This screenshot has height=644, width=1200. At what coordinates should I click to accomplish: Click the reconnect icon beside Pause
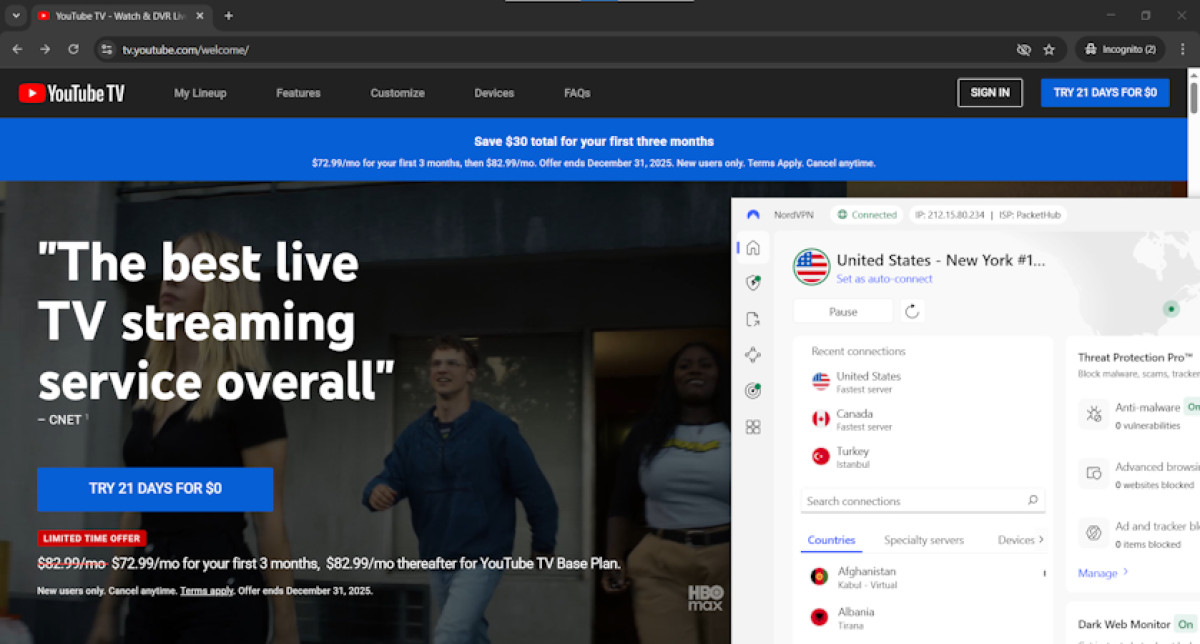click(x=912, y=311)
